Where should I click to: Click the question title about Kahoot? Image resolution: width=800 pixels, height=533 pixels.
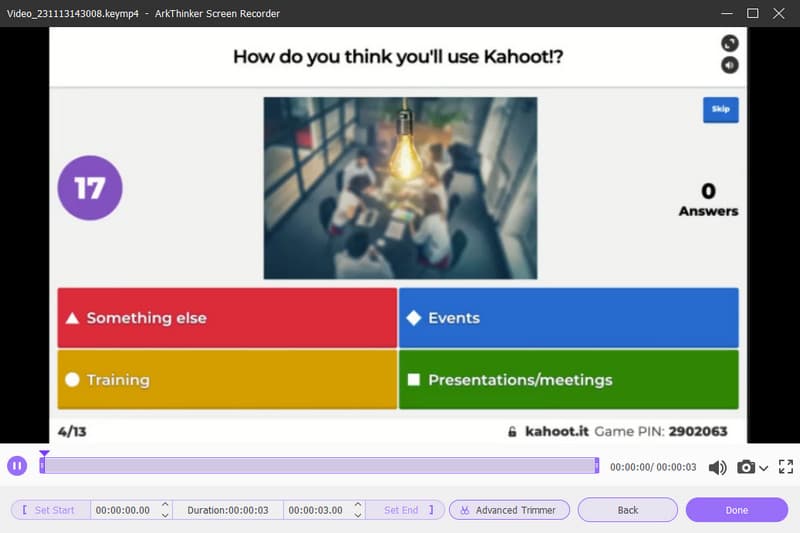click(398, 57)
